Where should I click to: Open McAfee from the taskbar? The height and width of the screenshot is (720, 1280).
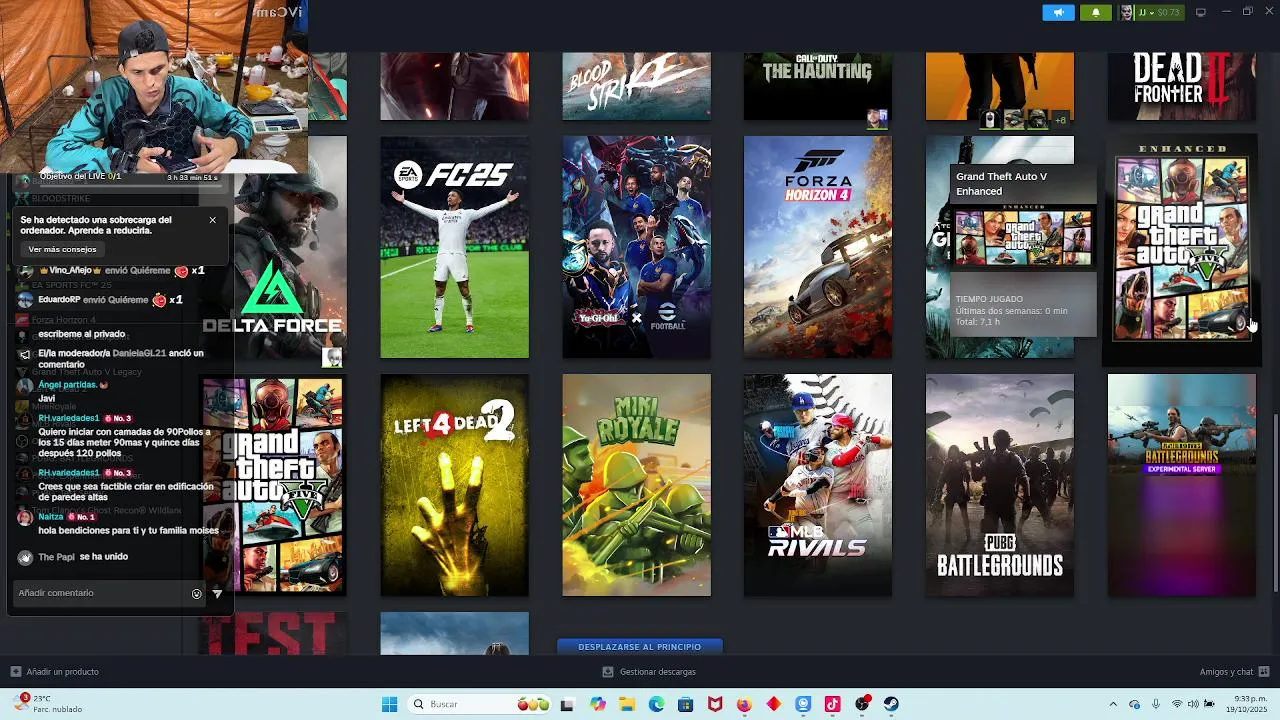click(x=715, y=704)
